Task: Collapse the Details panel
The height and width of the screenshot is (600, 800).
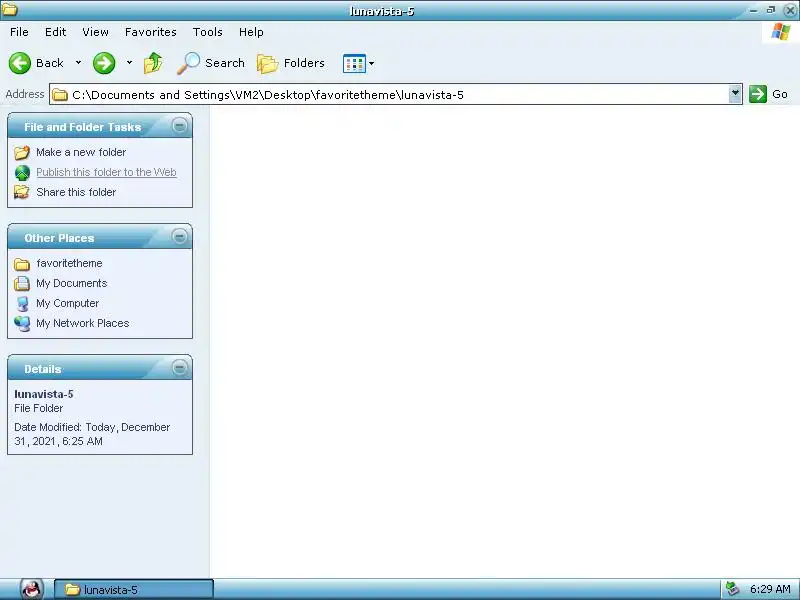Action: click(180, 367)
